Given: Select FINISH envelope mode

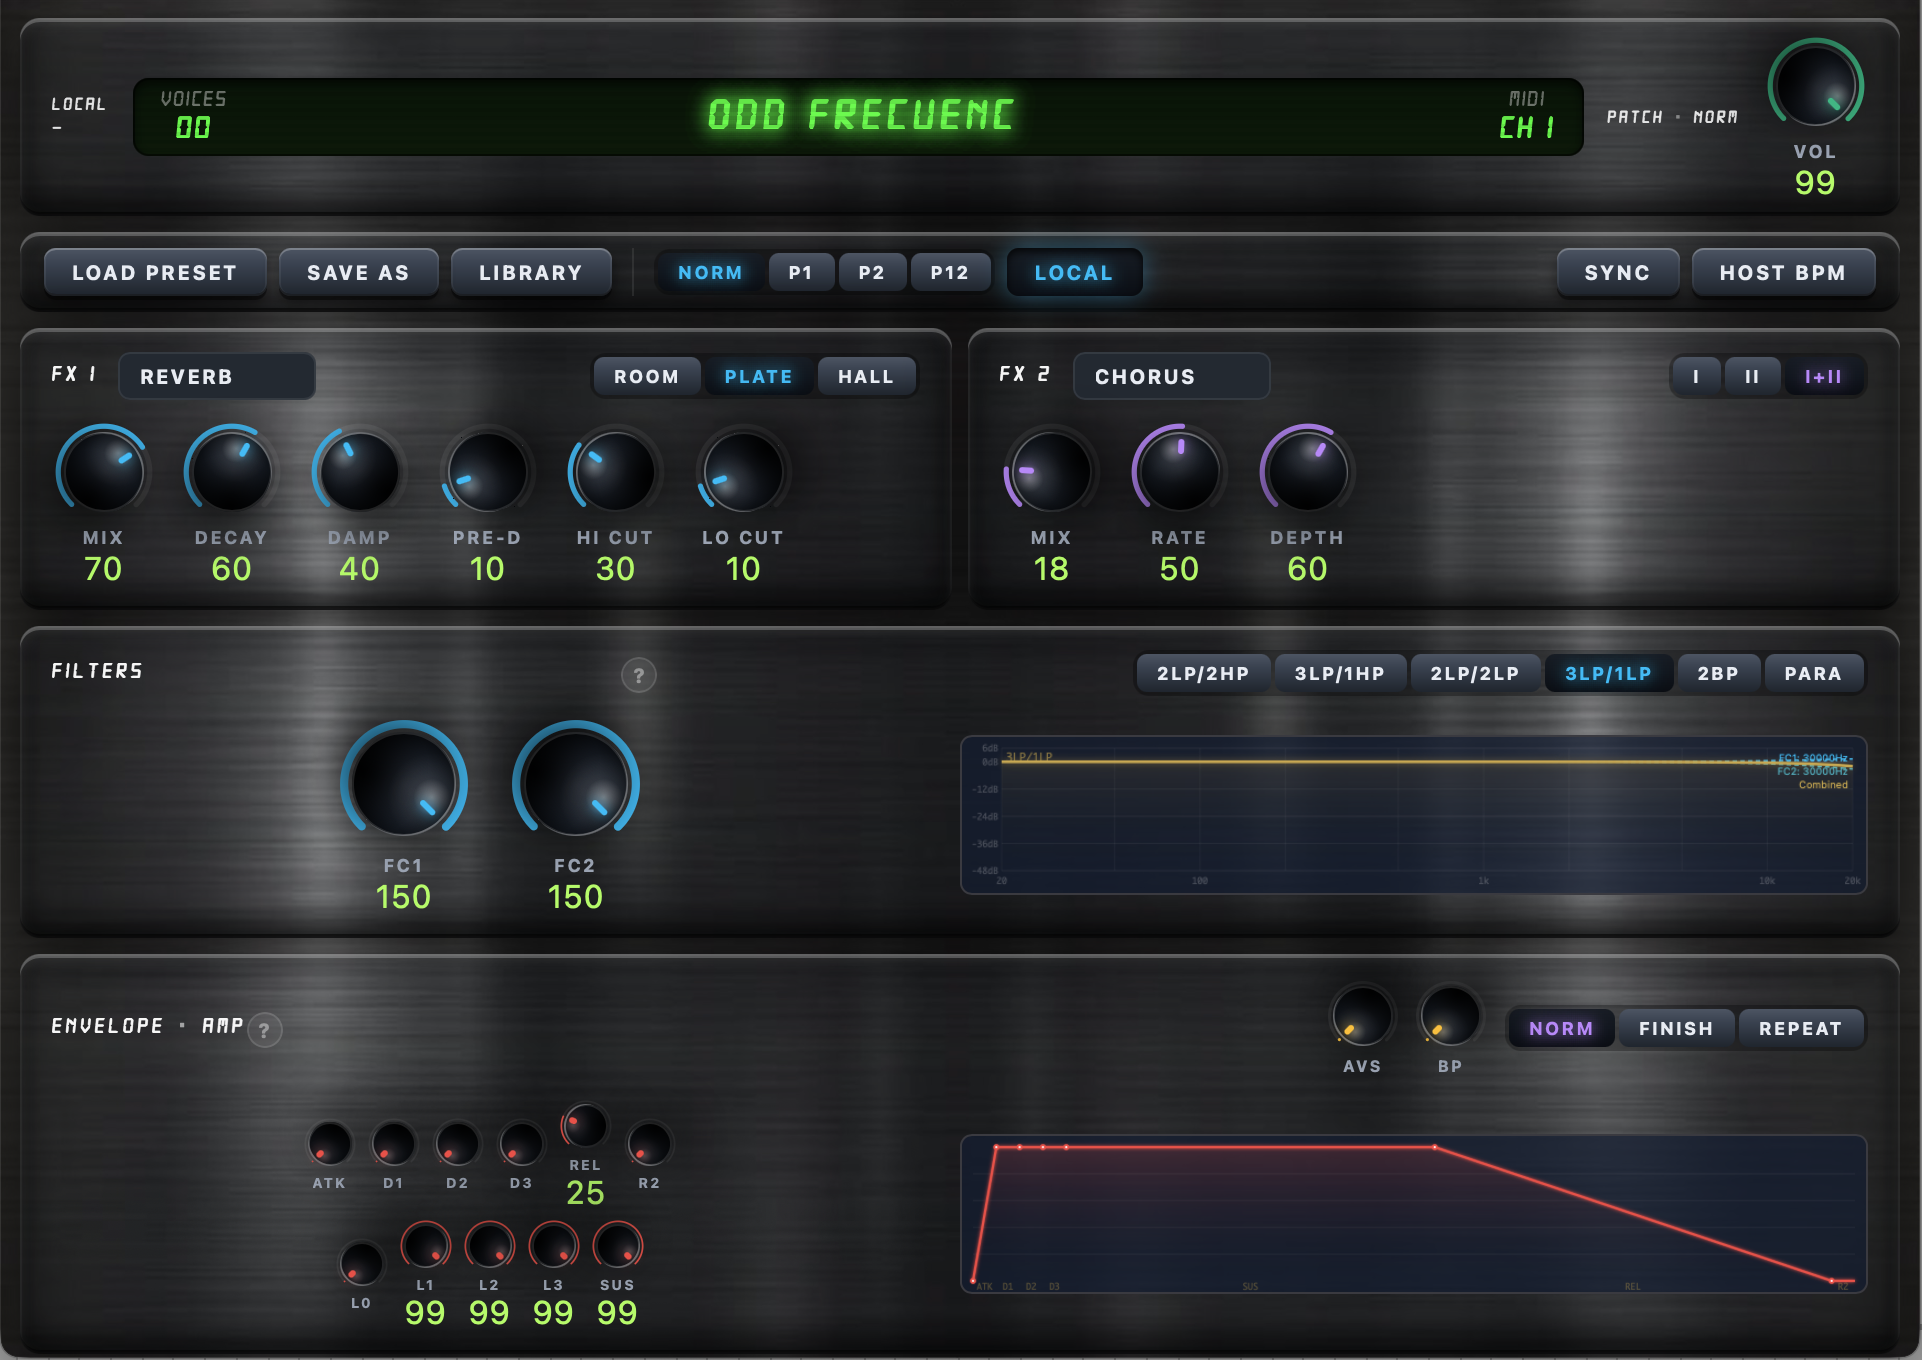Looking at the screenshot, I should click(x=1676, y=1029).
